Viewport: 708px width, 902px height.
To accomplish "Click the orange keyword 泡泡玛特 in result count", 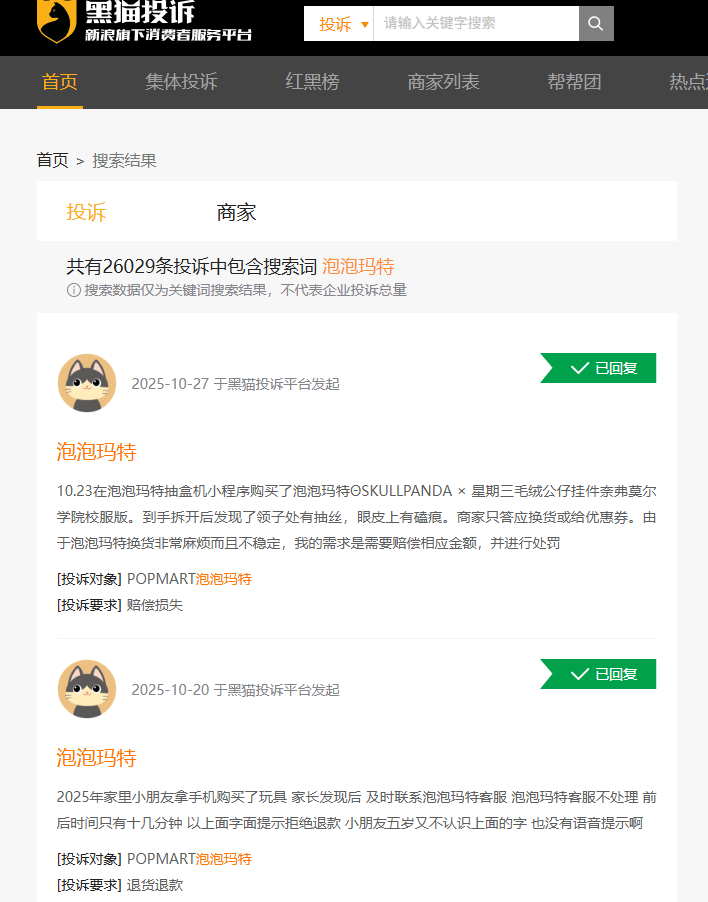I will point(358,266).
